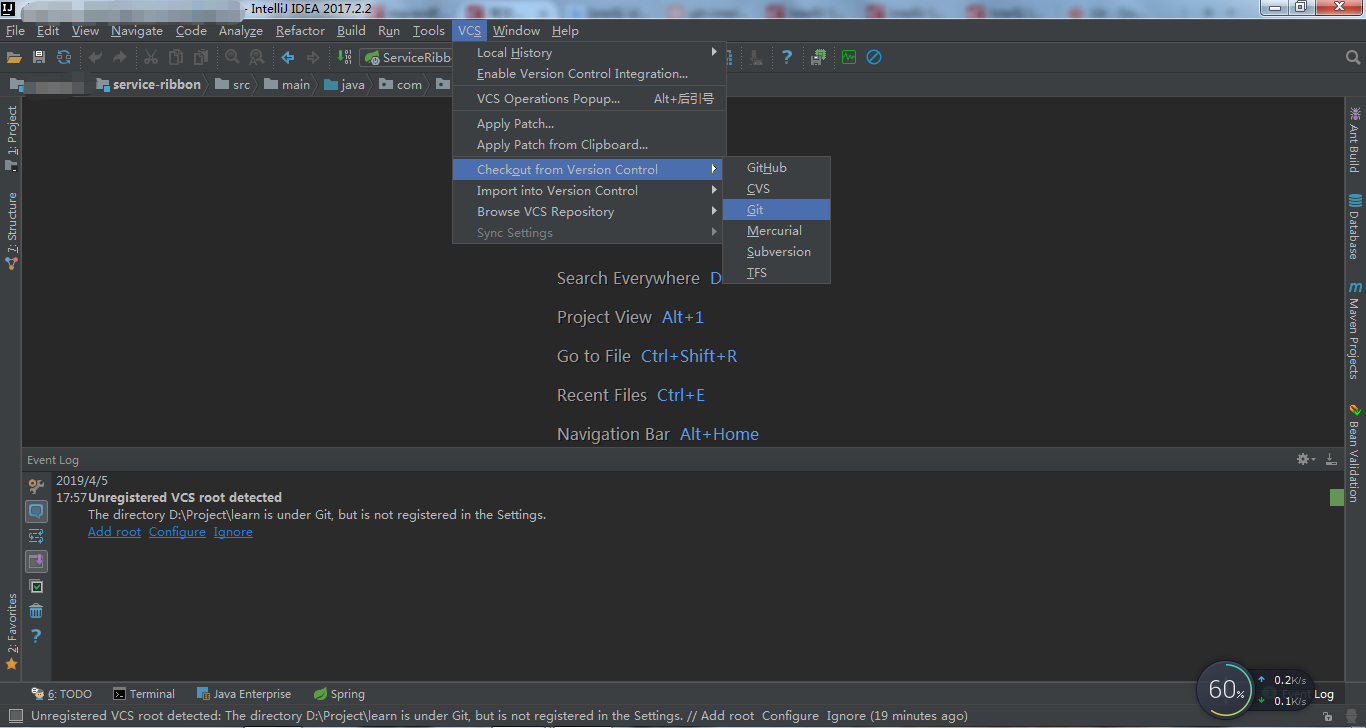Open the Window menu

point(516,30)
